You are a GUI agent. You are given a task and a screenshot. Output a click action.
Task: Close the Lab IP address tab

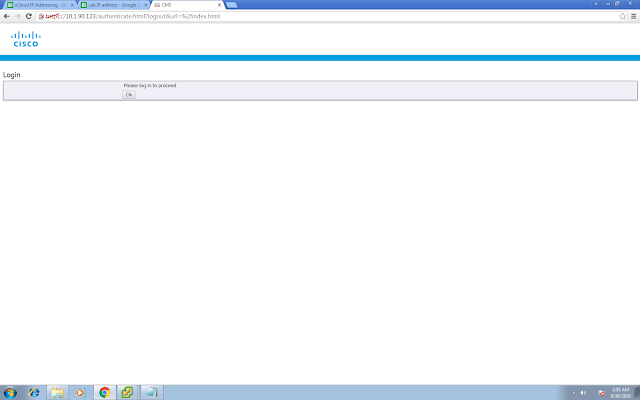pyautogui.click(x=146, y=5)
